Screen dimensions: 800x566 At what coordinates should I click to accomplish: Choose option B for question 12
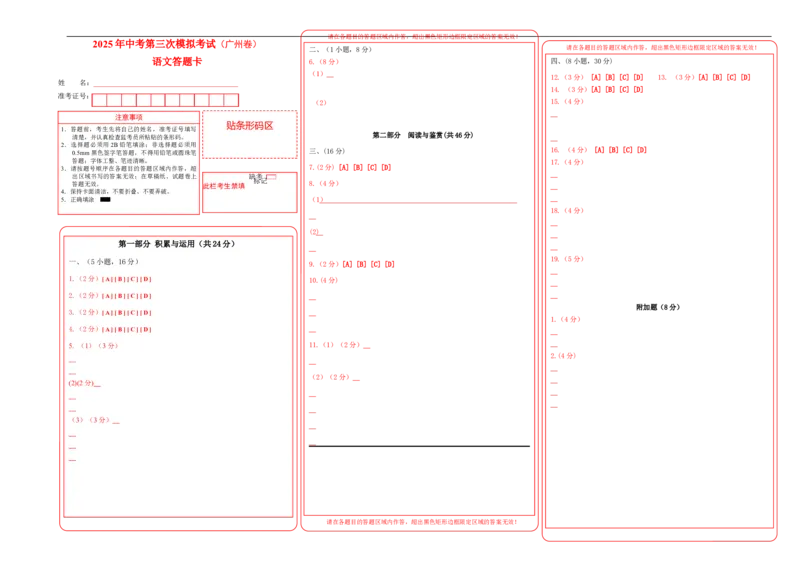610,78
